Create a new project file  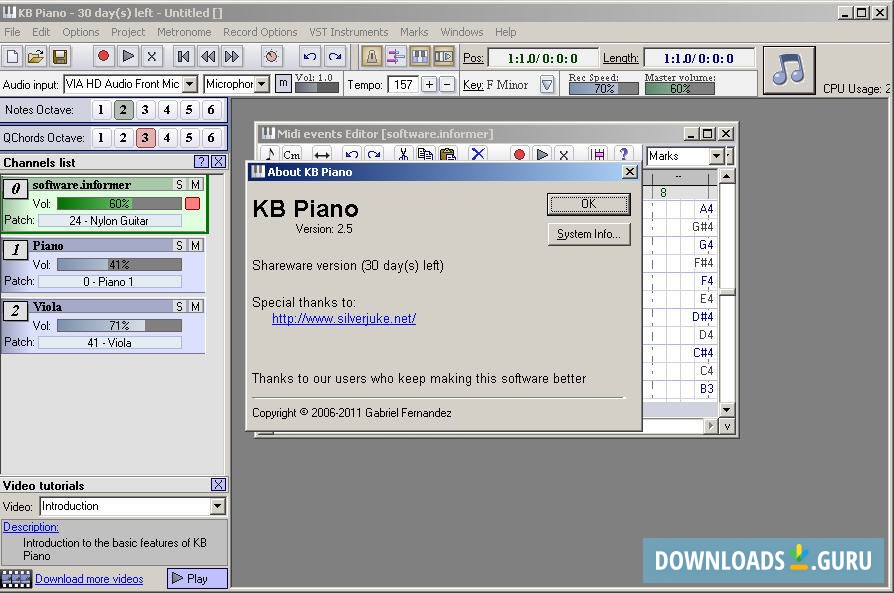pos(12,56)
